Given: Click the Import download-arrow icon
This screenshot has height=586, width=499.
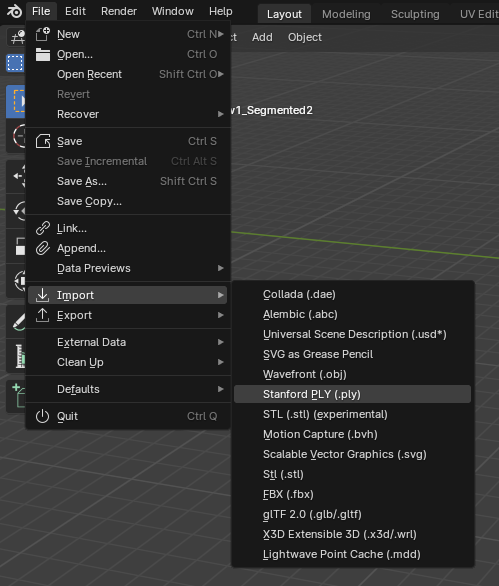Looking at the screenshot, I should tap(43, 295).
